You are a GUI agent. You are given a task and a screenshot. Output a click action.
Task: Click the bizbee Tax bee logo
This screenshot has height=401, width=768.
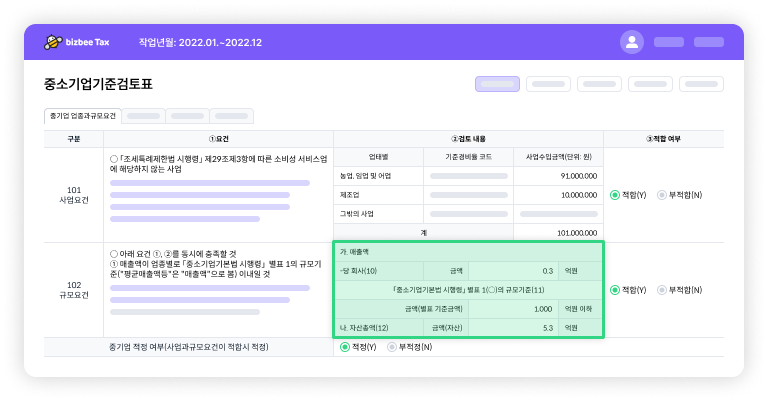[x=53, y=42]
